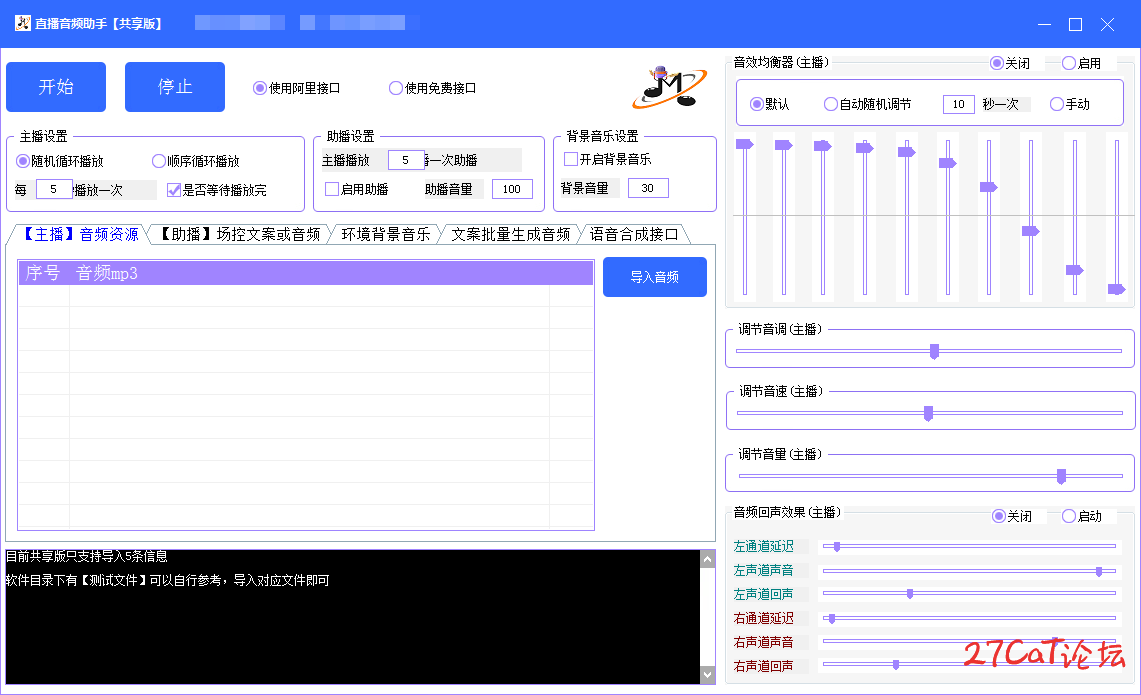Click the 导入音频 import audio button
The image size is (1141, 695).
click(654, 277)
